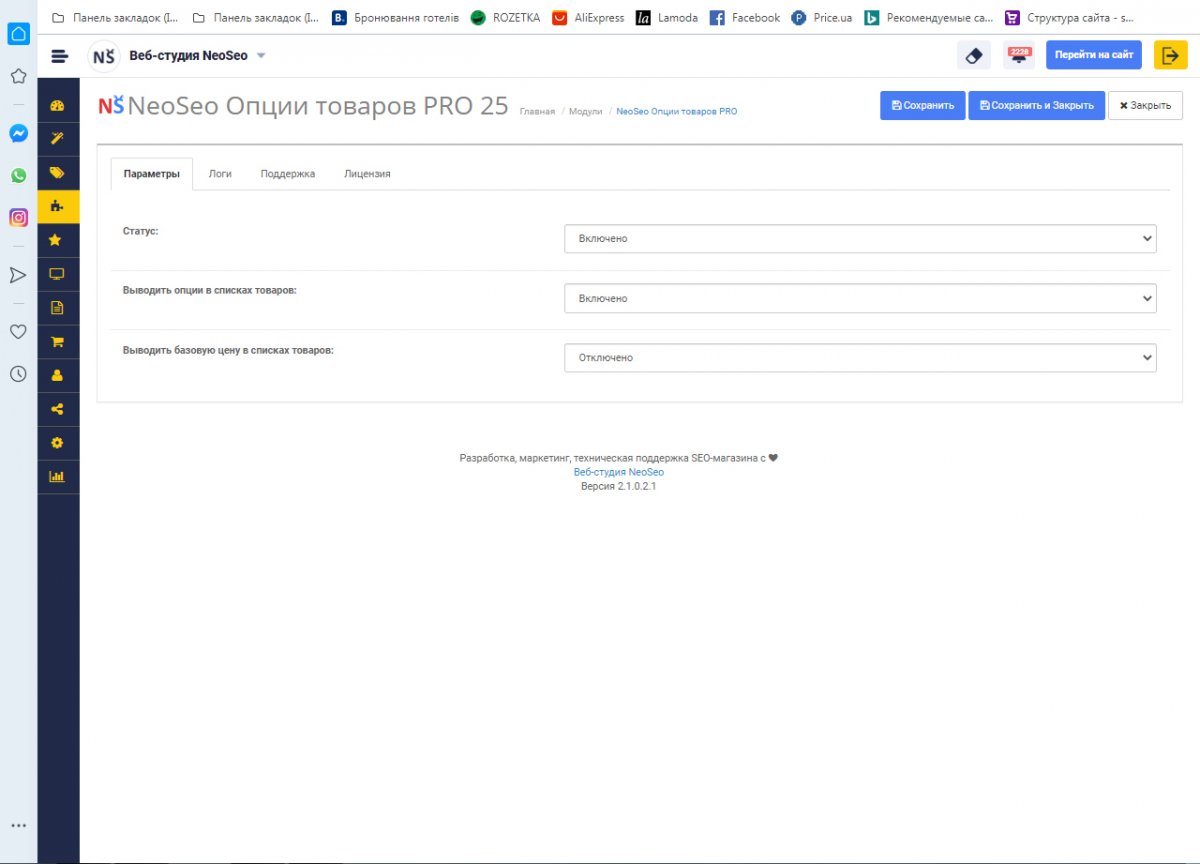This screenshot has width=1200, height=864.
Task: Click the NS logo avatar in the header
Action: [x=104, y=56]
